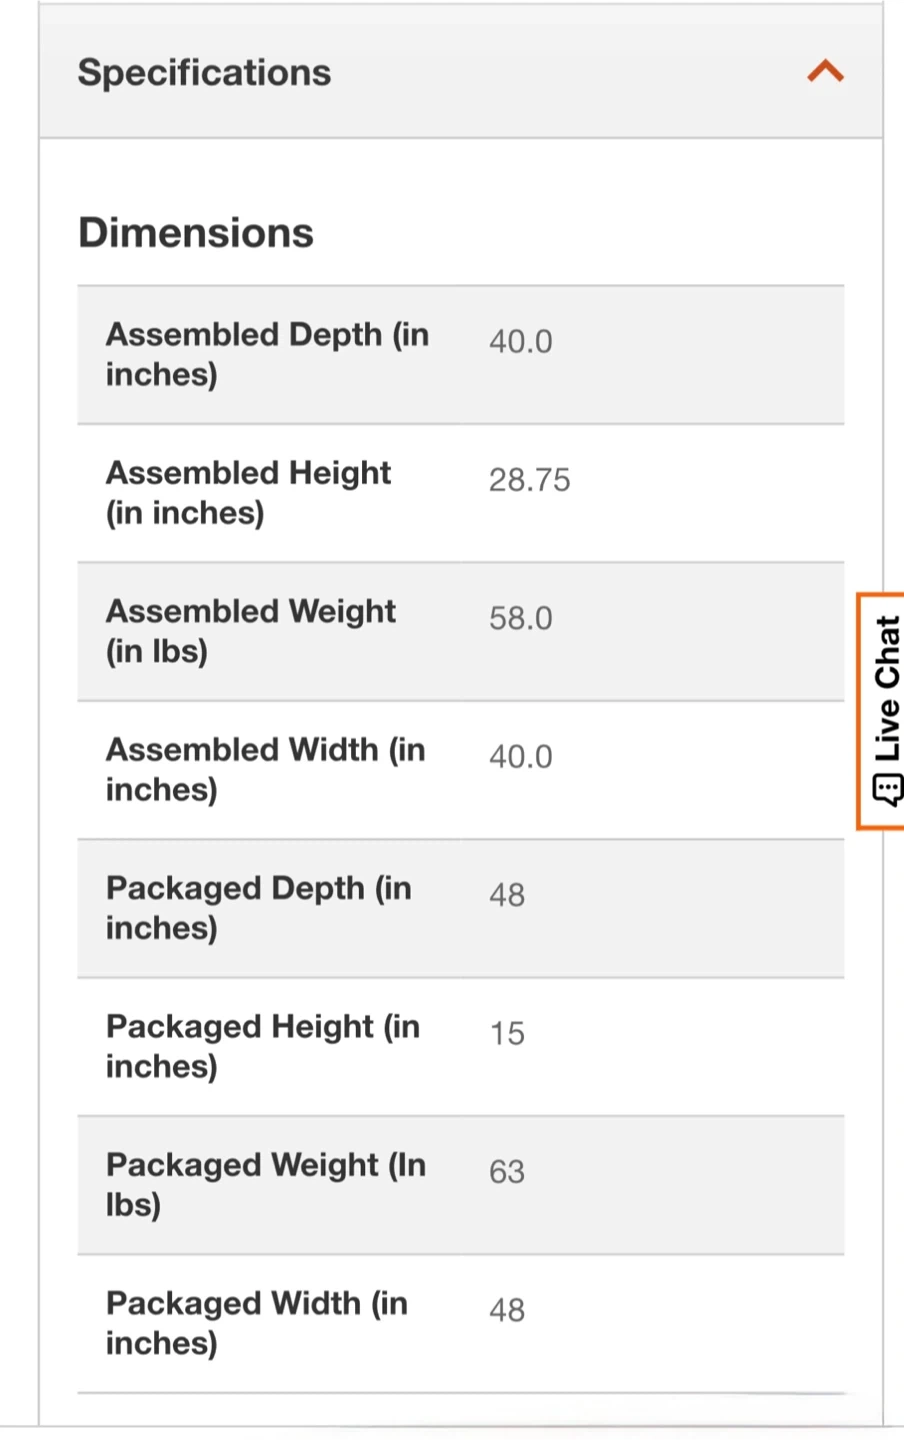The image size is (904, 1440).
Task: Select the Dimensions heading
Action: [196, 233]
